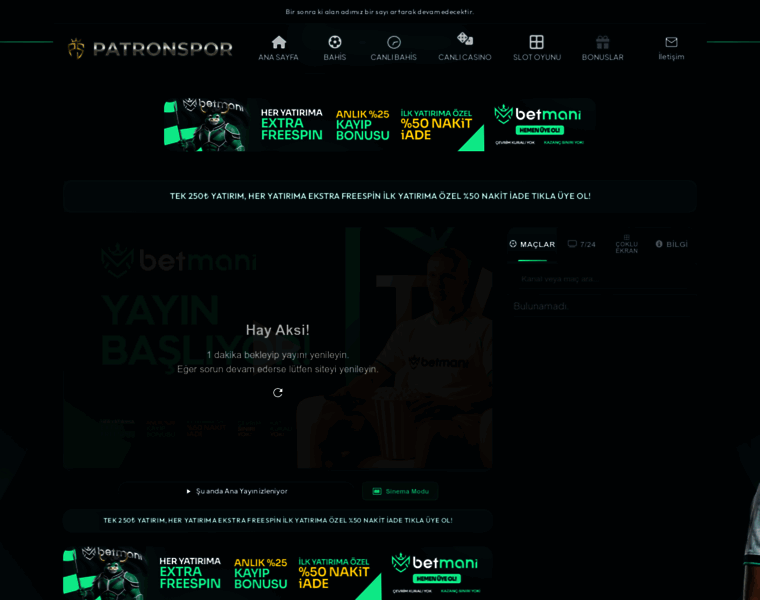Click Hemen Üye Ol on top banner
The width and height of the screenshot is (760, 600).
(x=539, y=130)
